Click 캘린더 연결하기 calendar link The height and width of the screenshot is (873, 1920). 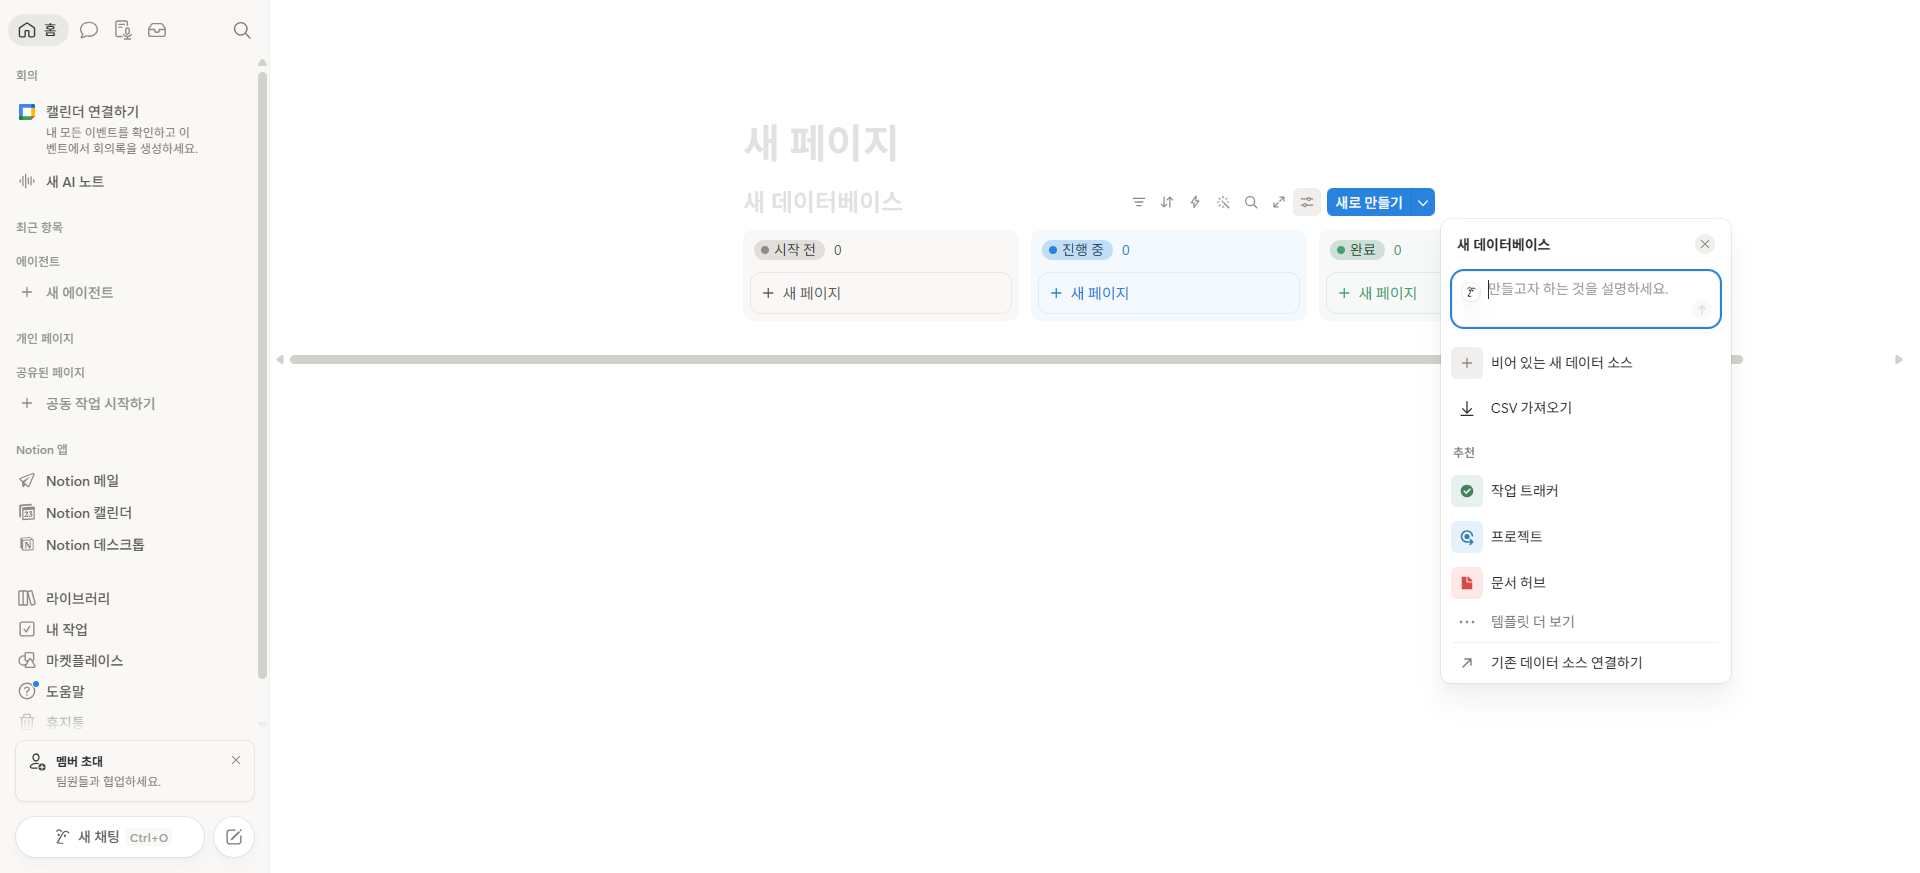click(x=92, y=112)
